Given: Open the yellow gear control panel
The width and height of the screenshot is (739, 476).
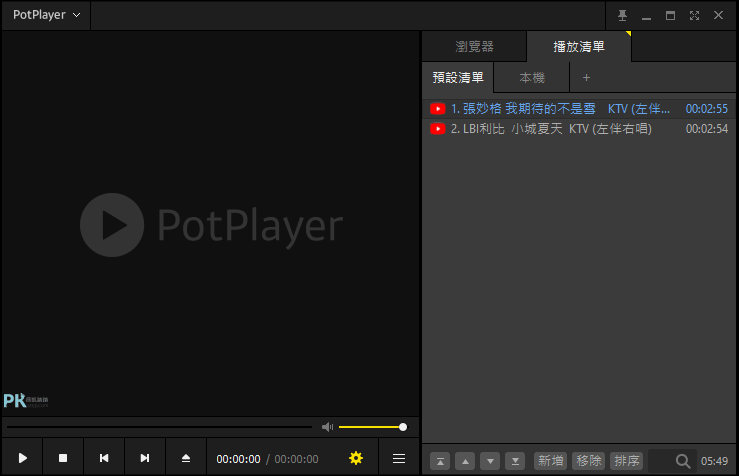Looking at the screenshot, I should (356, 458).
